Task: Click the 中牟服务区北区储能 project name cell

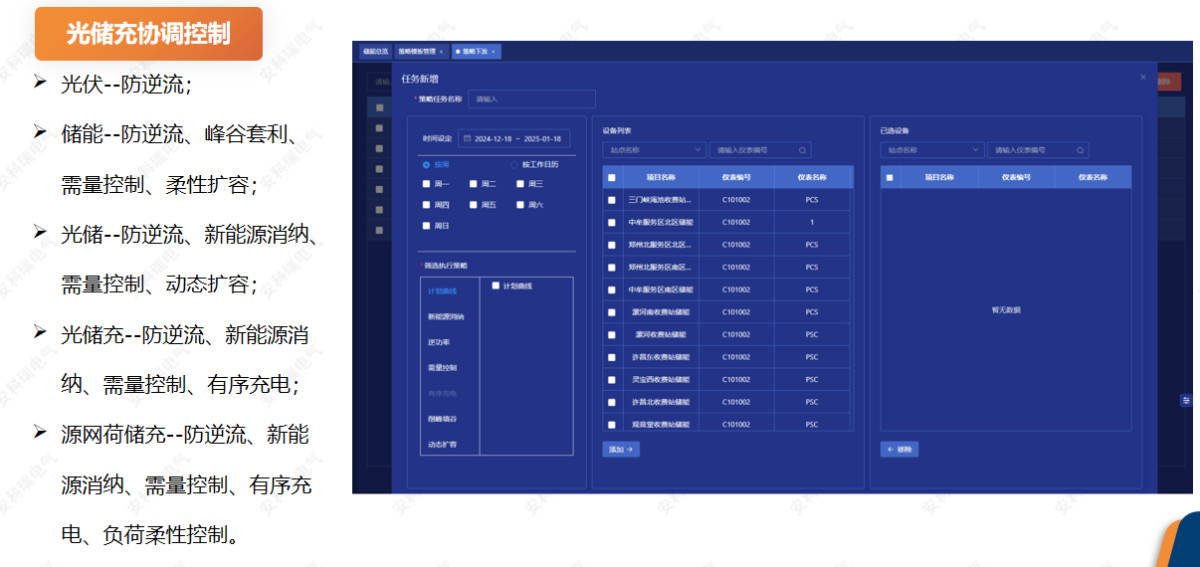Action: tap(660, 222)
